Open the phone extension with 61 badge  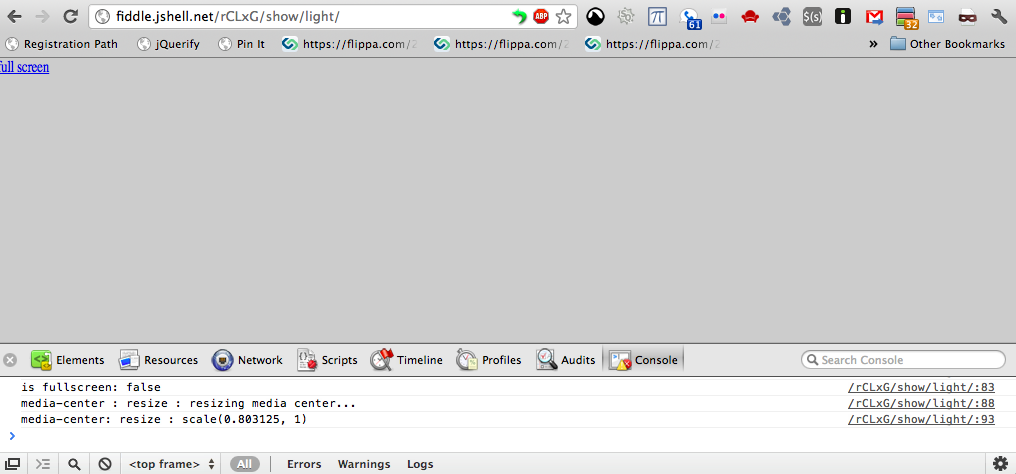pos(689,18)
